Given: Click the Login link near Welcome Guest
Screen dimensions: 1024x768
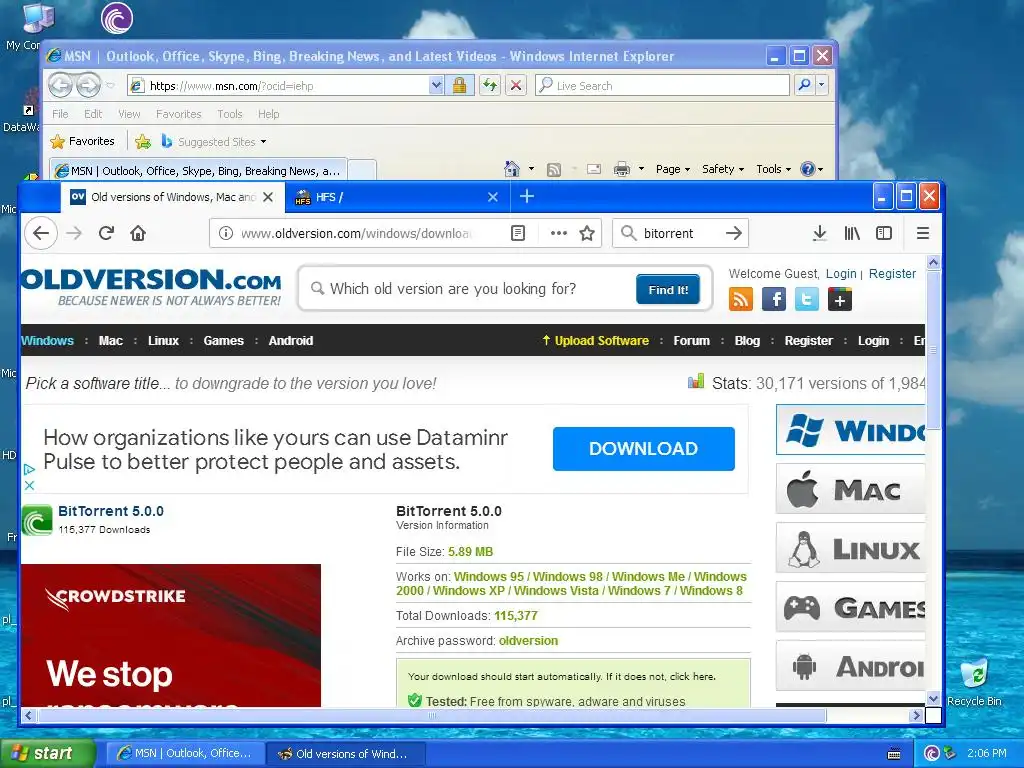Looking at the screenshot, I should point(841,274).
